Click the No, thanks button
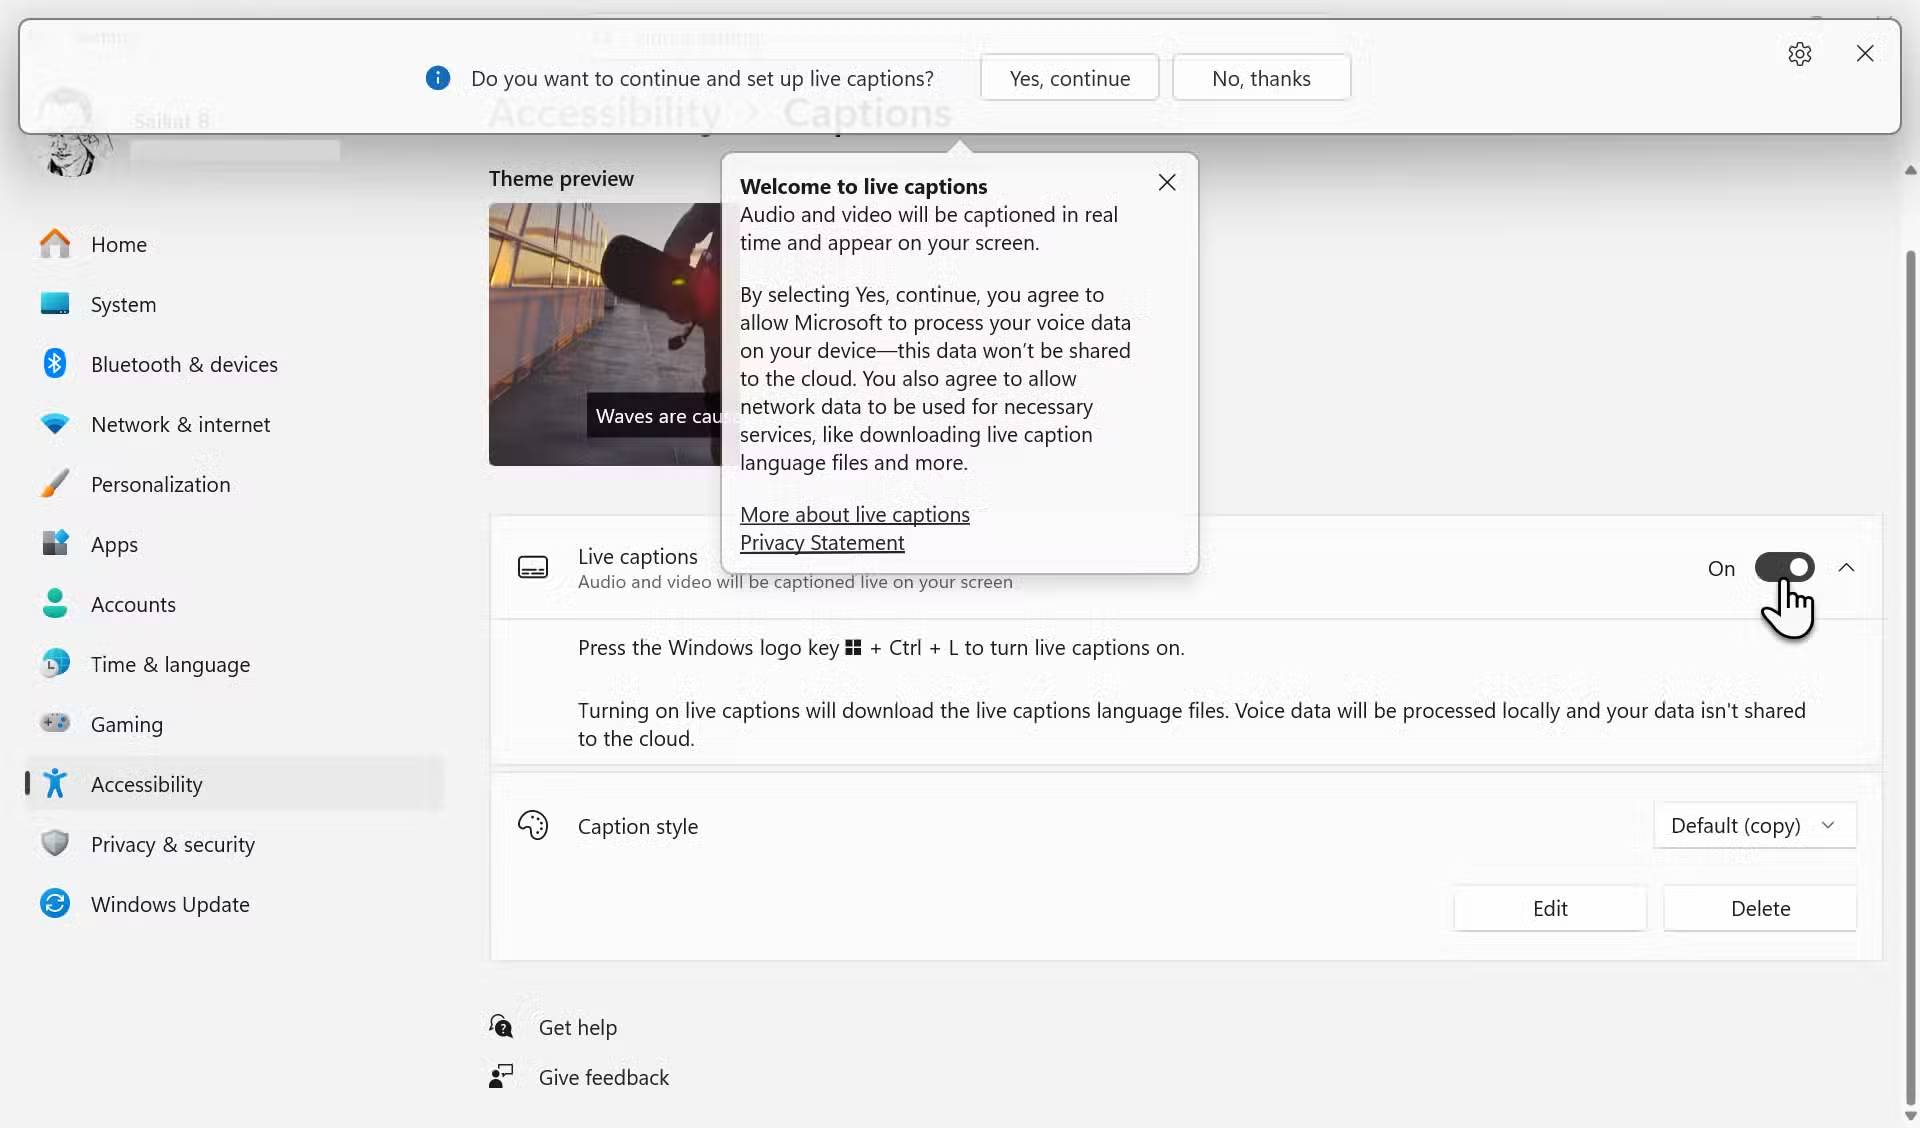Image resolution: width=1920 pixels, height=1128 pixels. 1261,78
